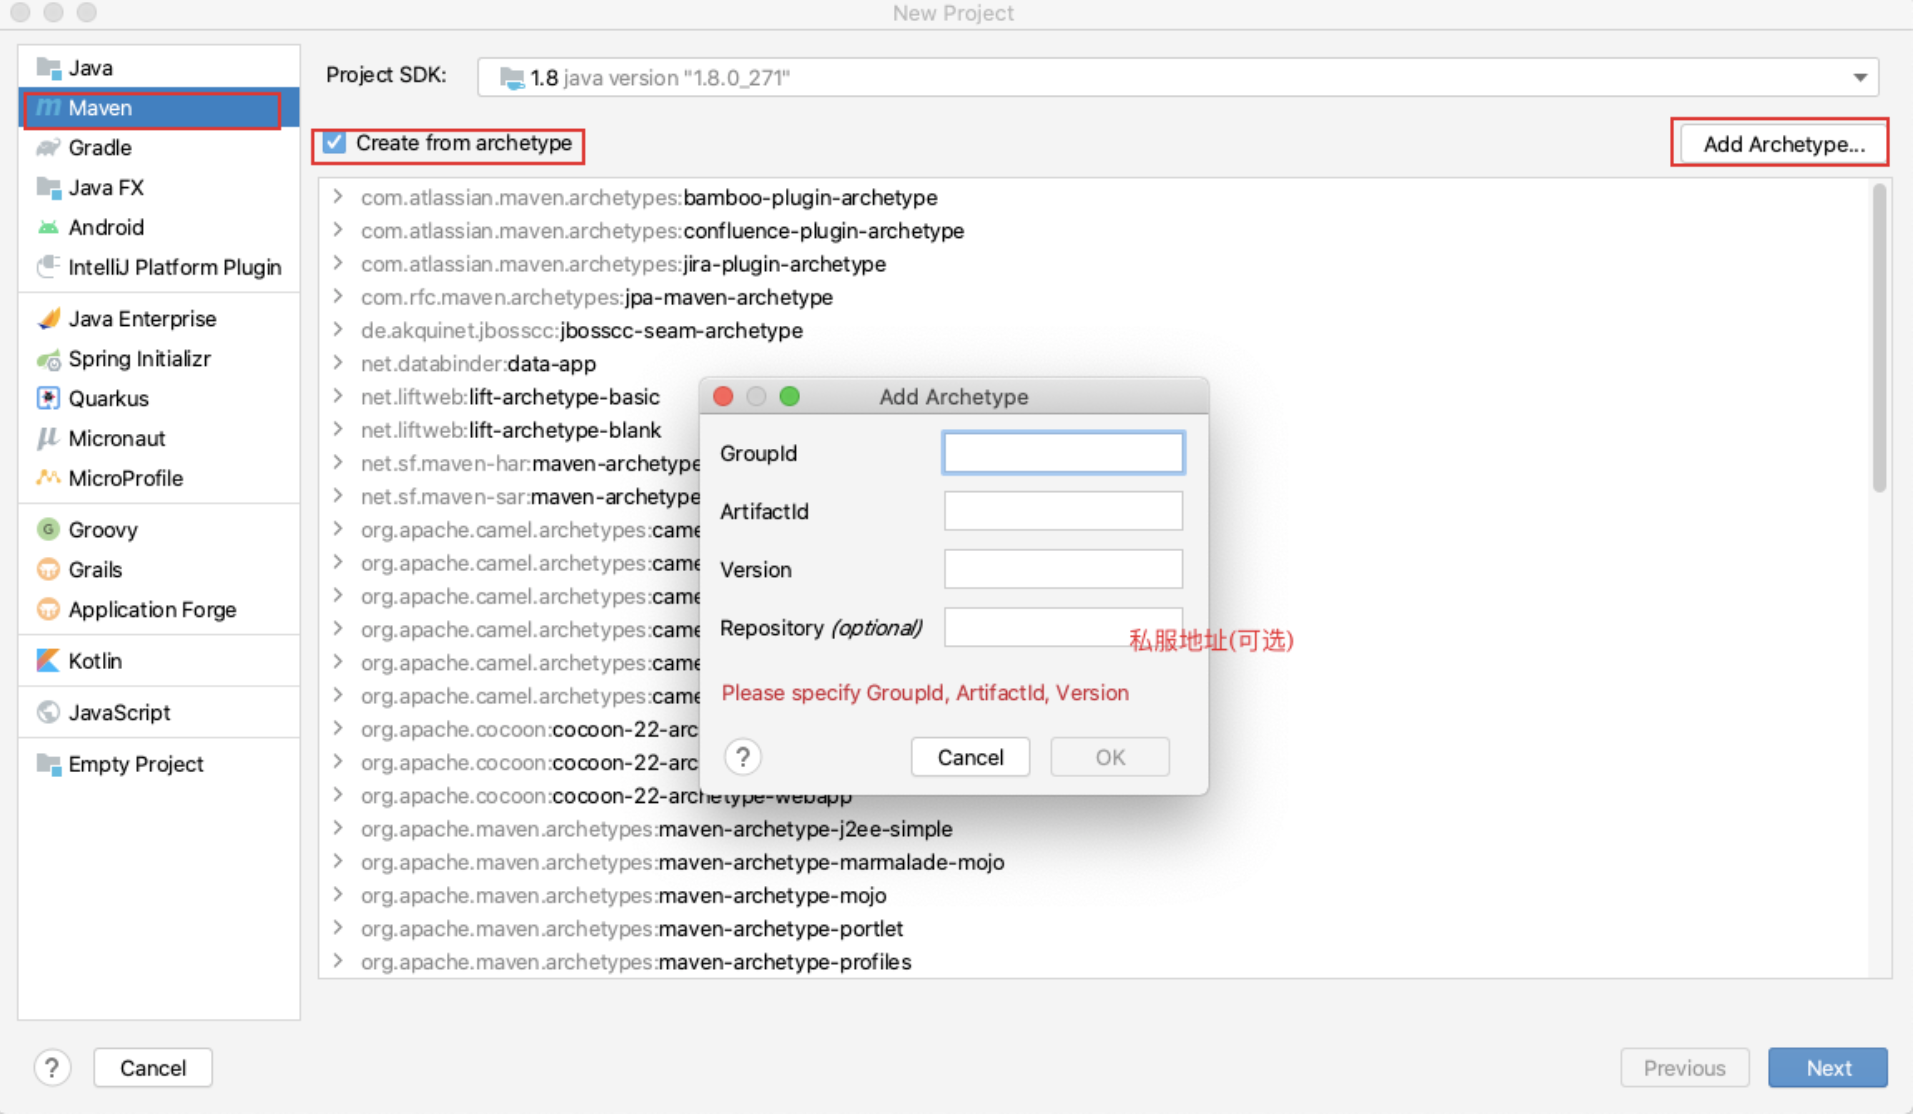Click the SDK folder icon in combo box
Viewport: 1914px width, 1116px height.
click(512, 78)
